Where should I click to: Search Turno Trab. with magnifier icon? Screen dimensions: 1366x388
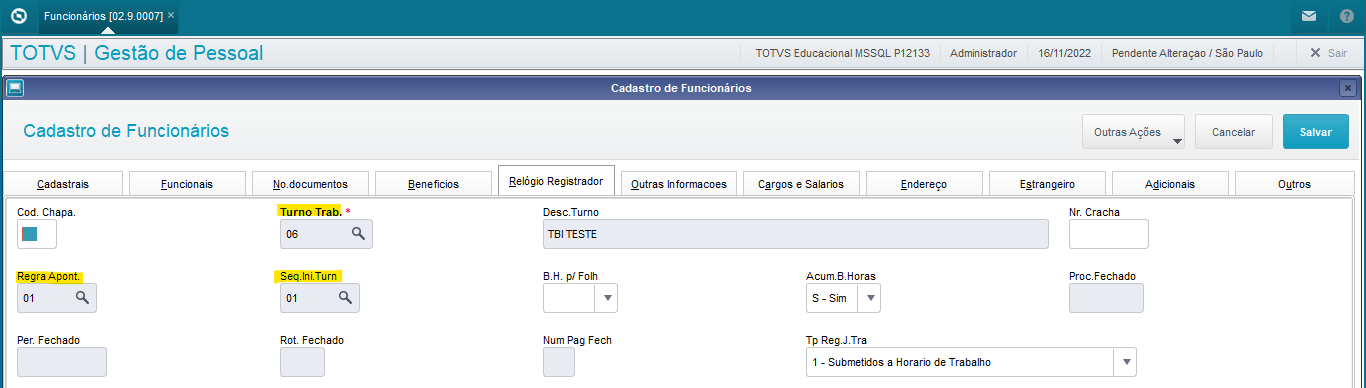pos(358,234)
